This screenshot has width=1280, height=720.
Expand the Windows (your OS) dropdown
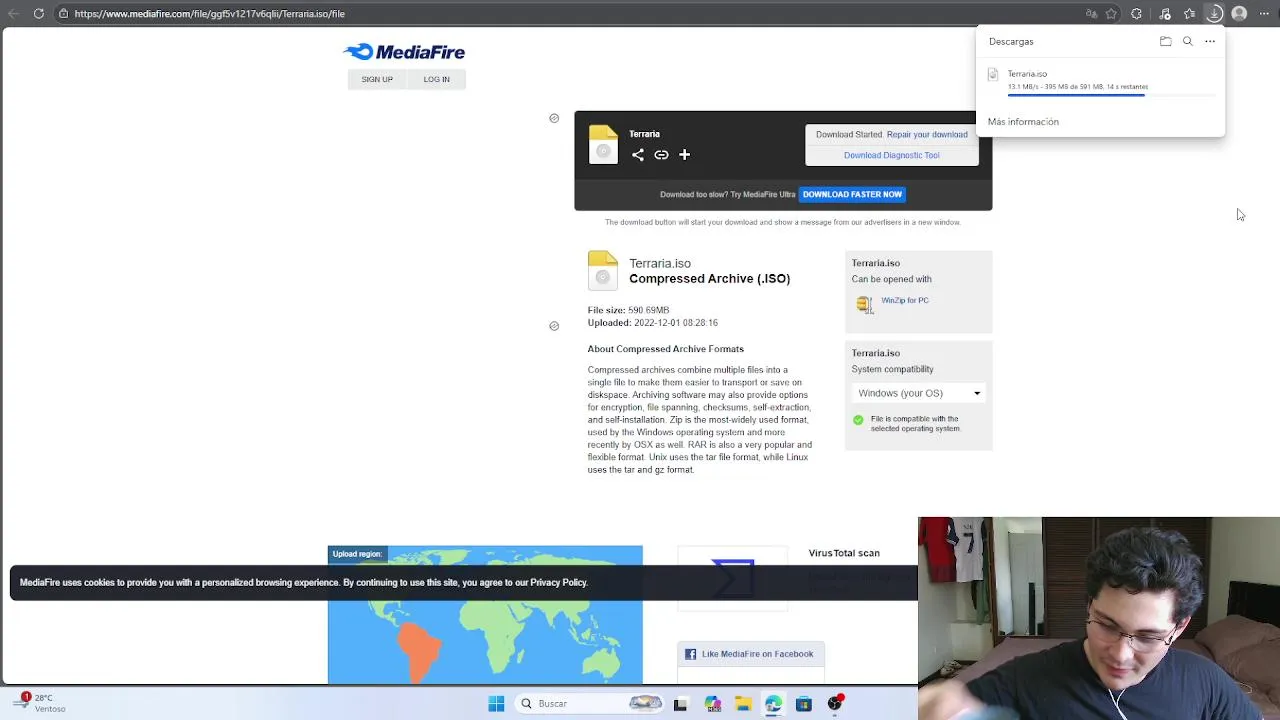919,393
